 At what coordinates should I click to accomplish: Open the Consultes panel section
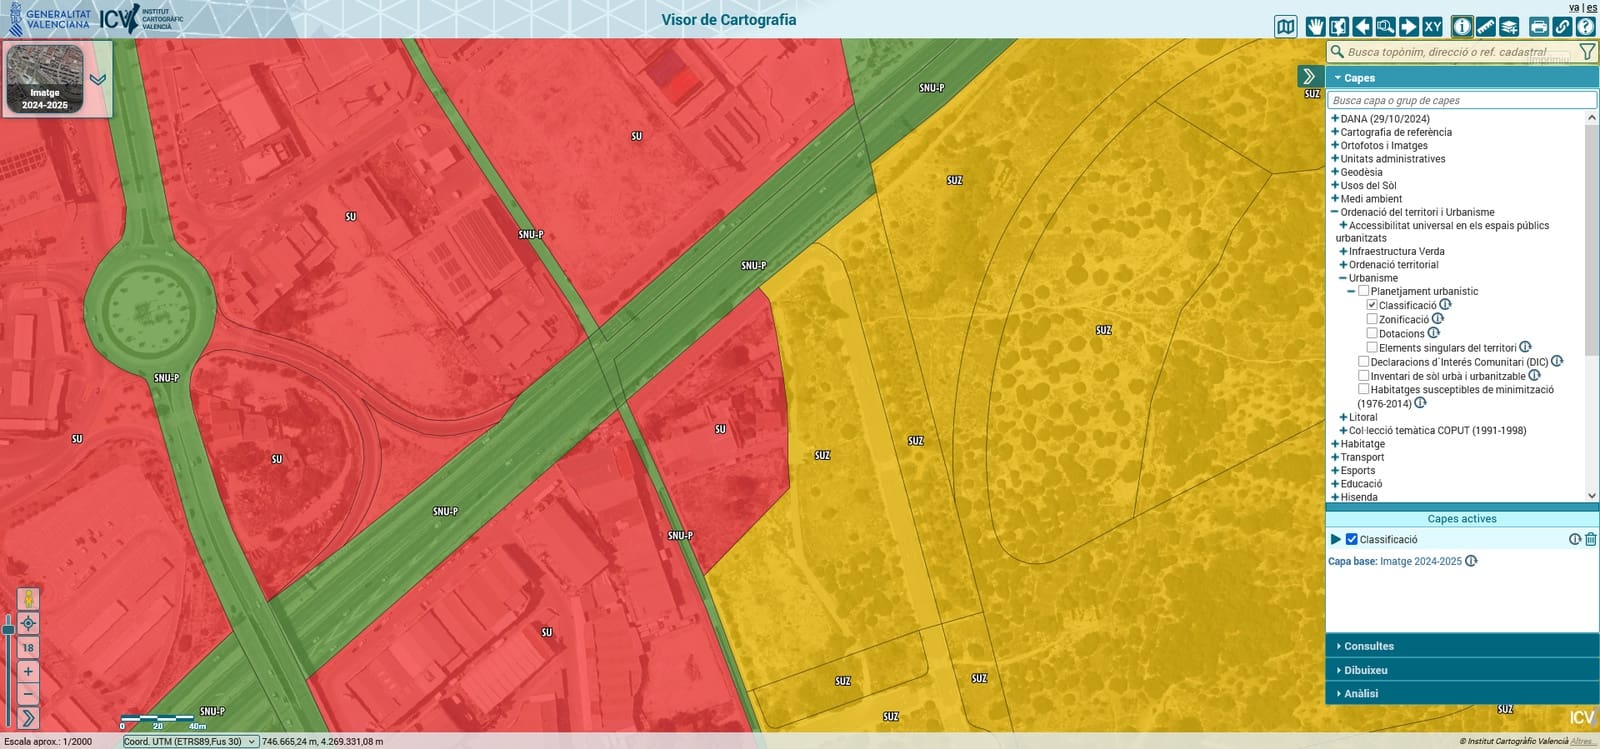tap(1462, 646)
